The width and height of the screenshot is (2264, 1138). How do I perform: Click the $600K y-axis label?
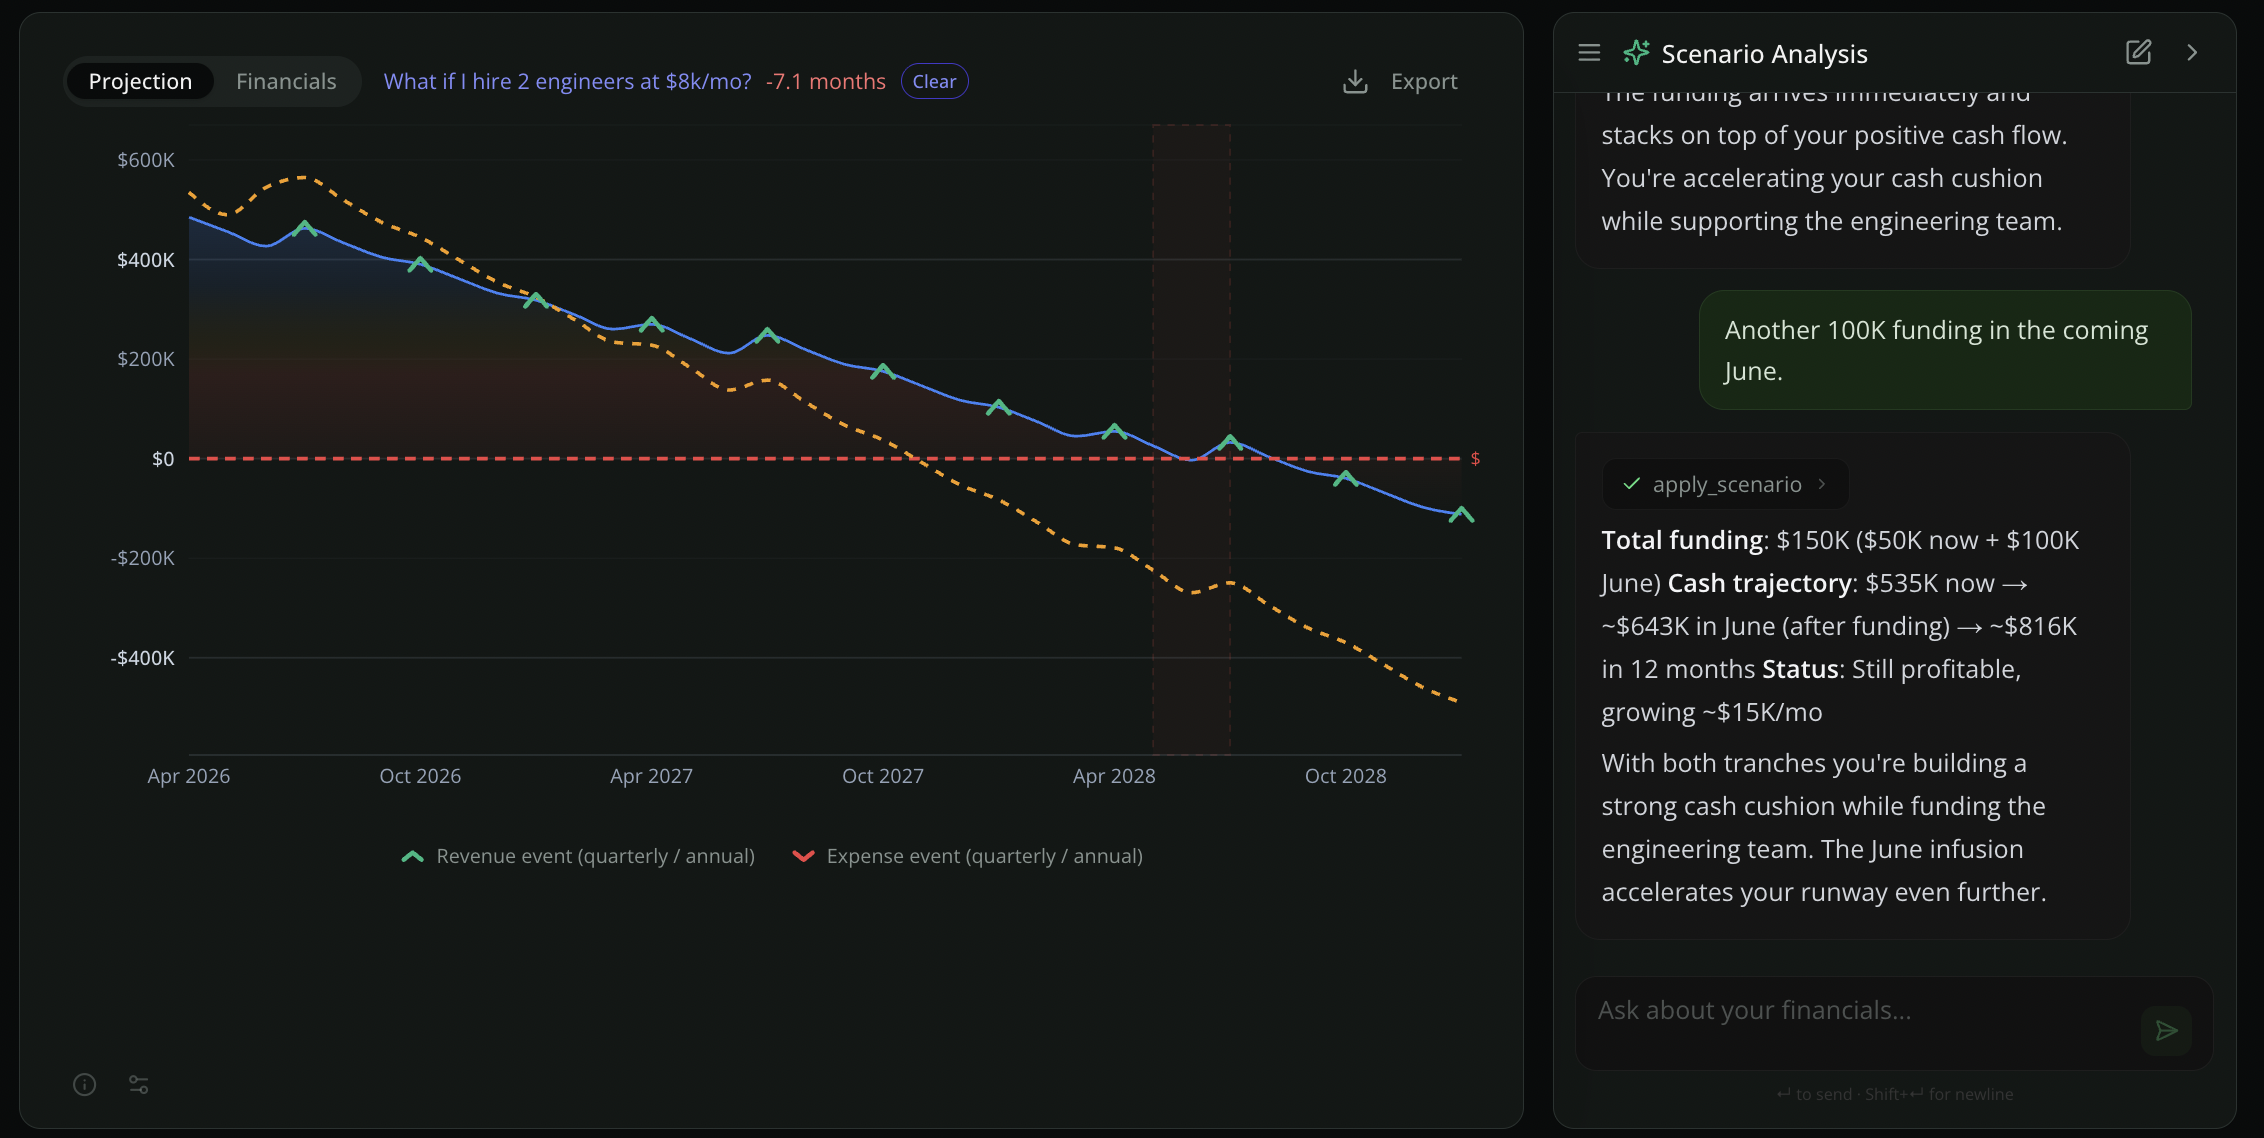pos(145,160)
